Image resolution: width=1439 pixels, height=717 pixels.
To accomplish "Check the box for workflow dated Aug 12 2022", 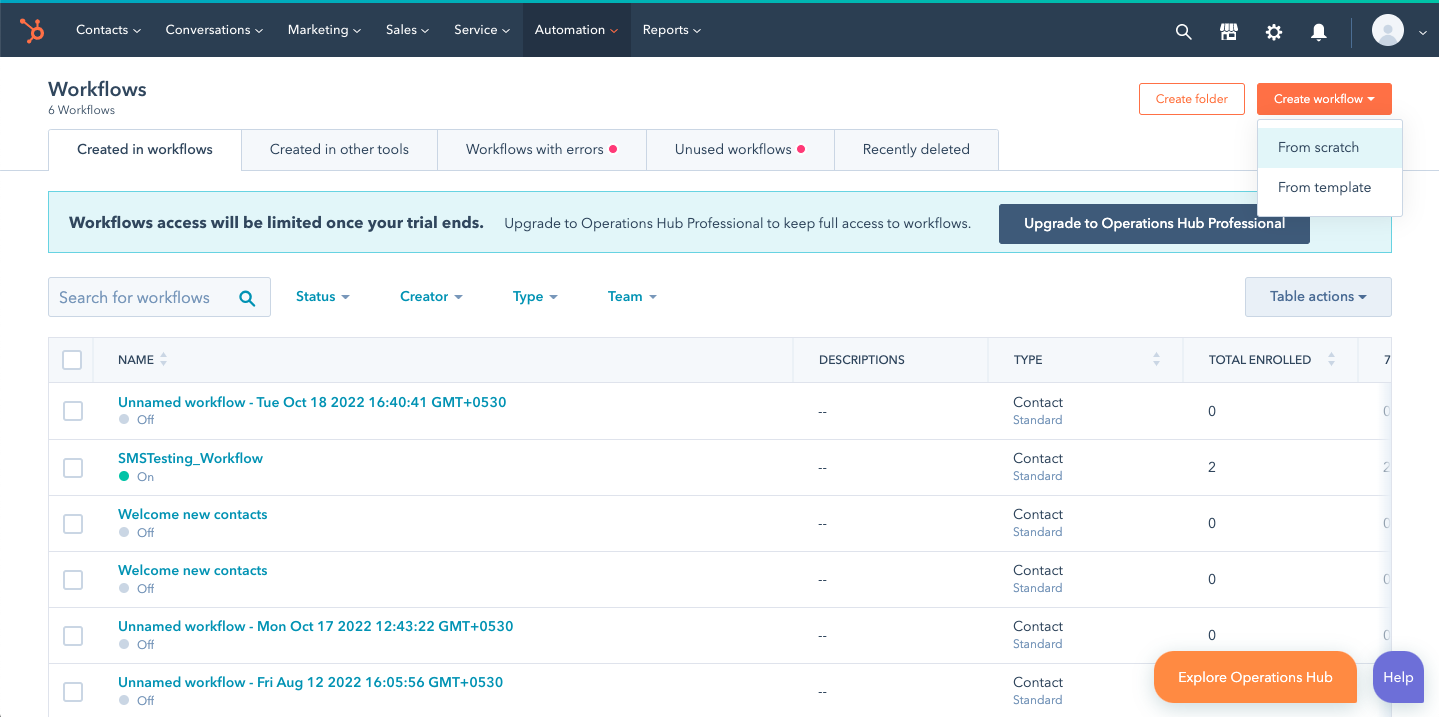I will pos(73,691).
